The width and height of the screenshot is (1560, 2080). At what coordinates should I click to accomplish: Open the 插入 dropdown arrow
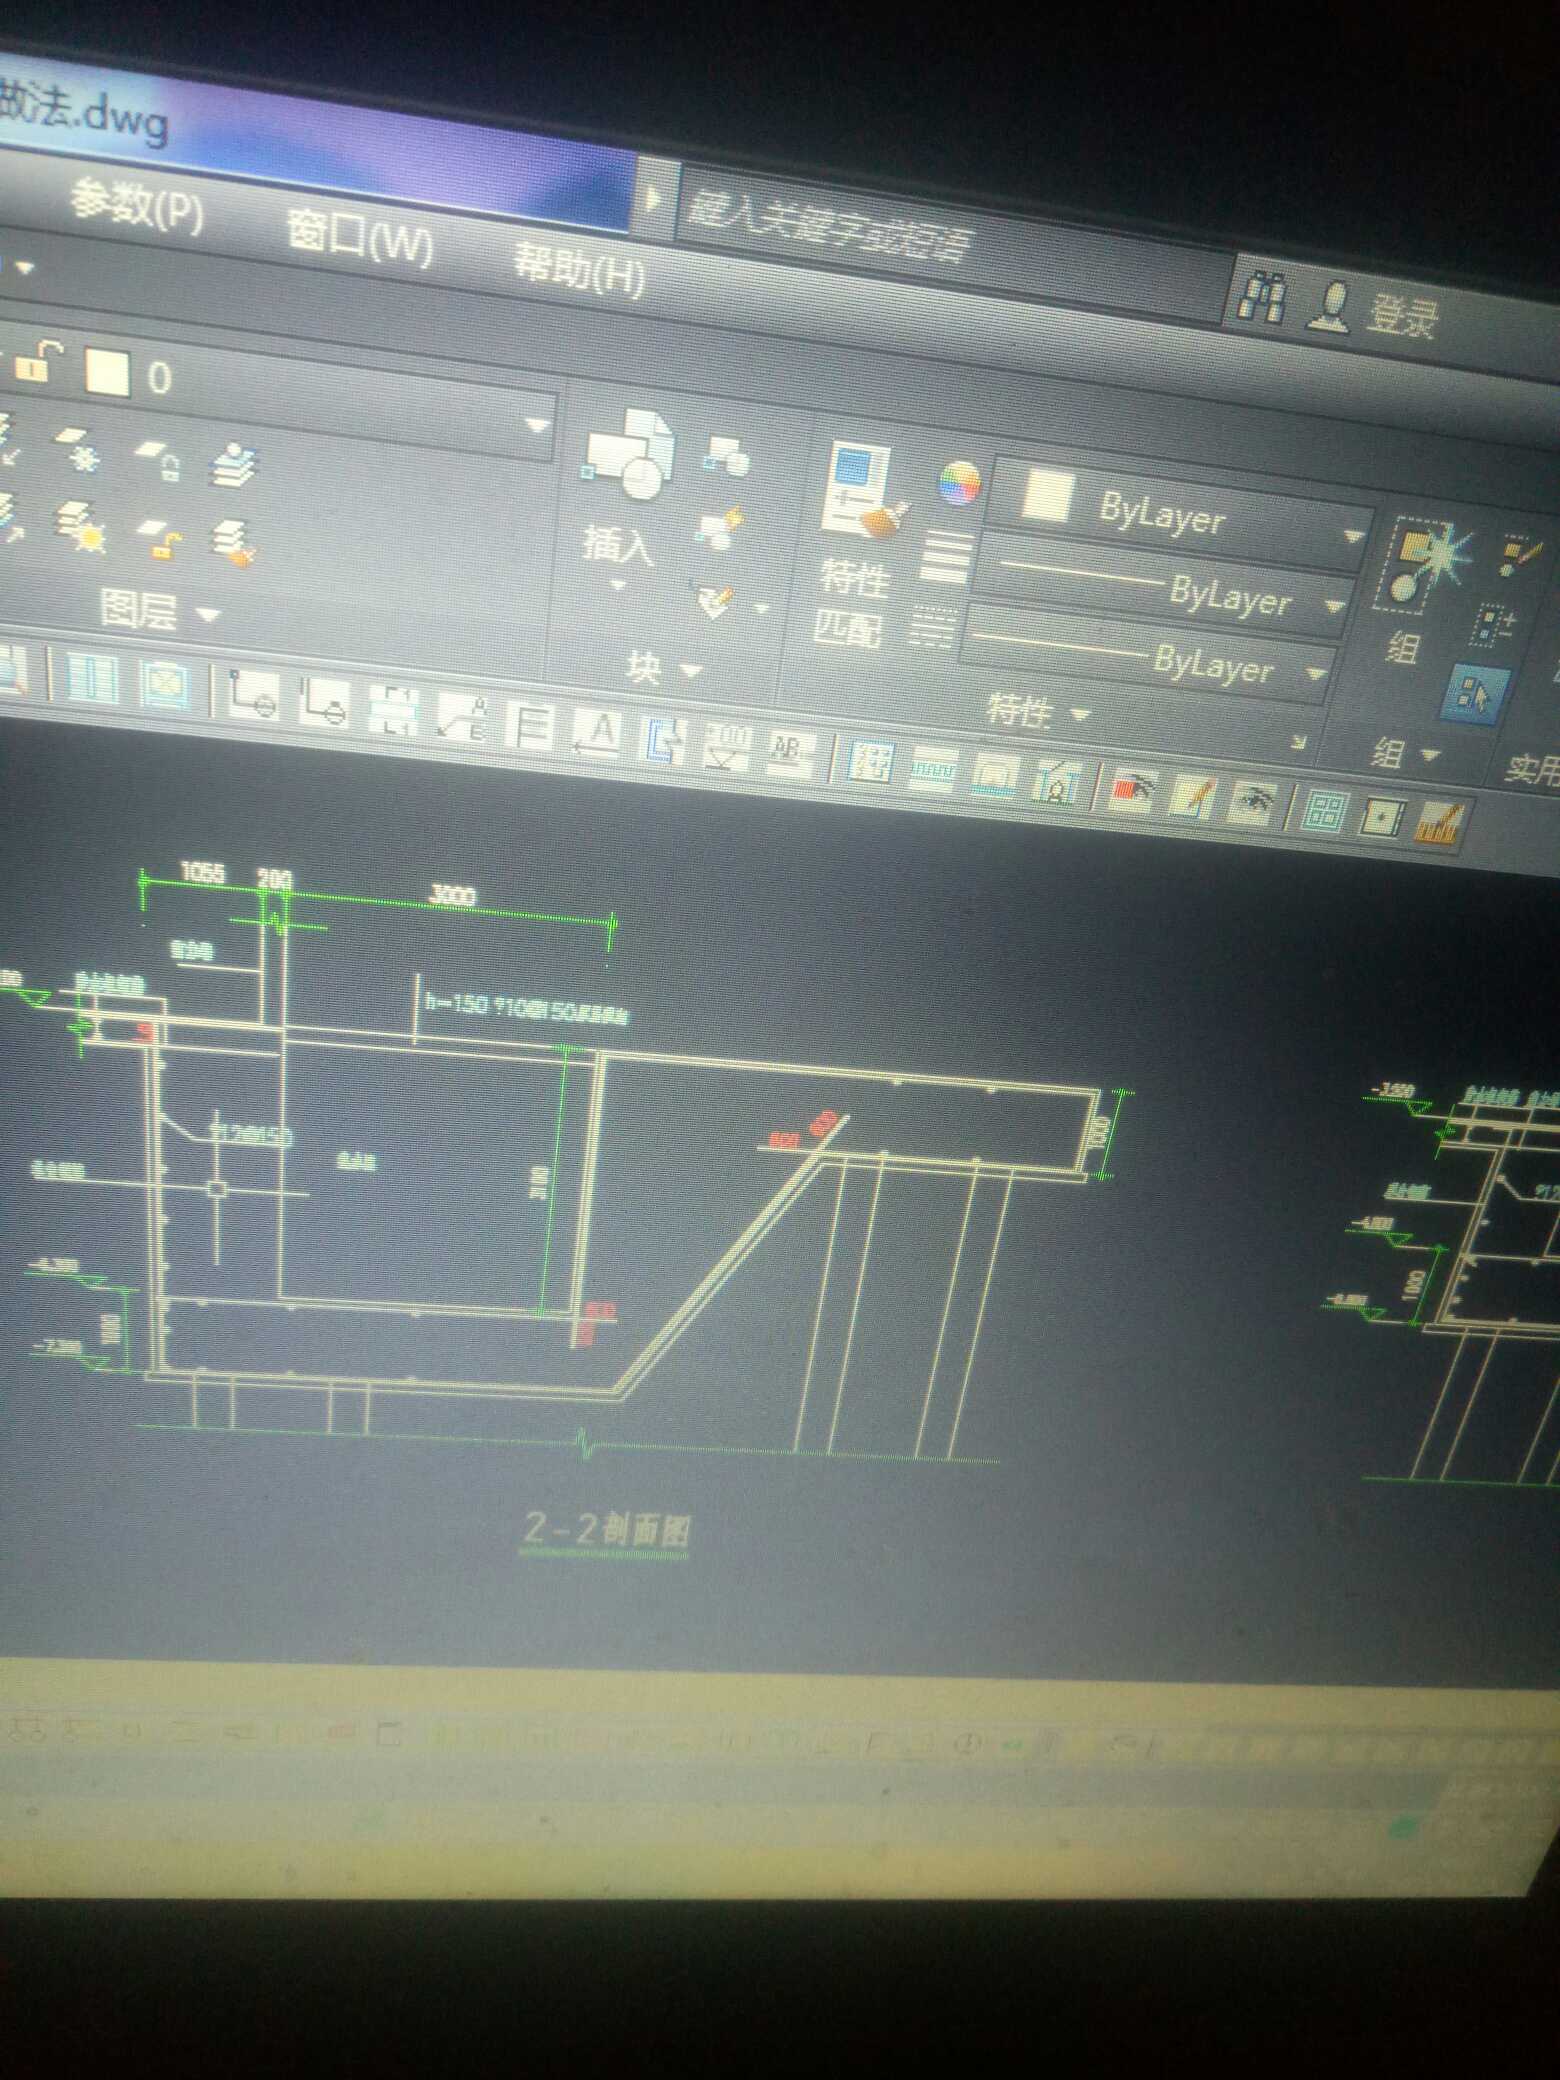pyautogui.click(x=617, y=585)
